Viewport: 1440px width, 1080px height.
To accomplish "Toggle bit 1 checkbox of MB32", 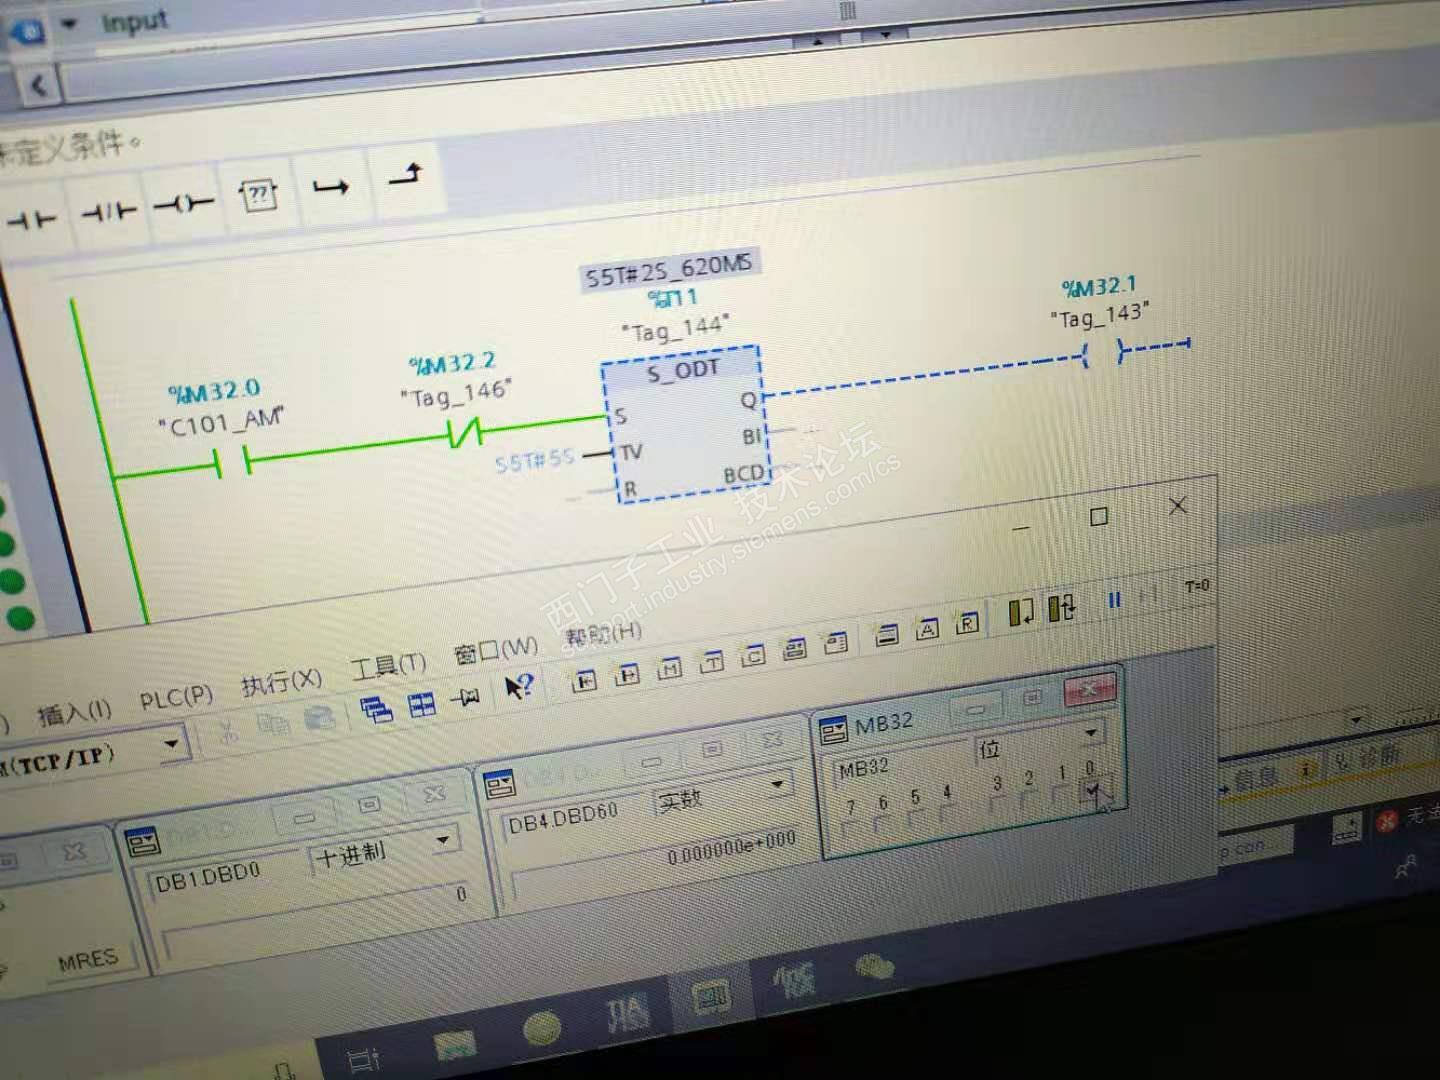I will 1062,796.
